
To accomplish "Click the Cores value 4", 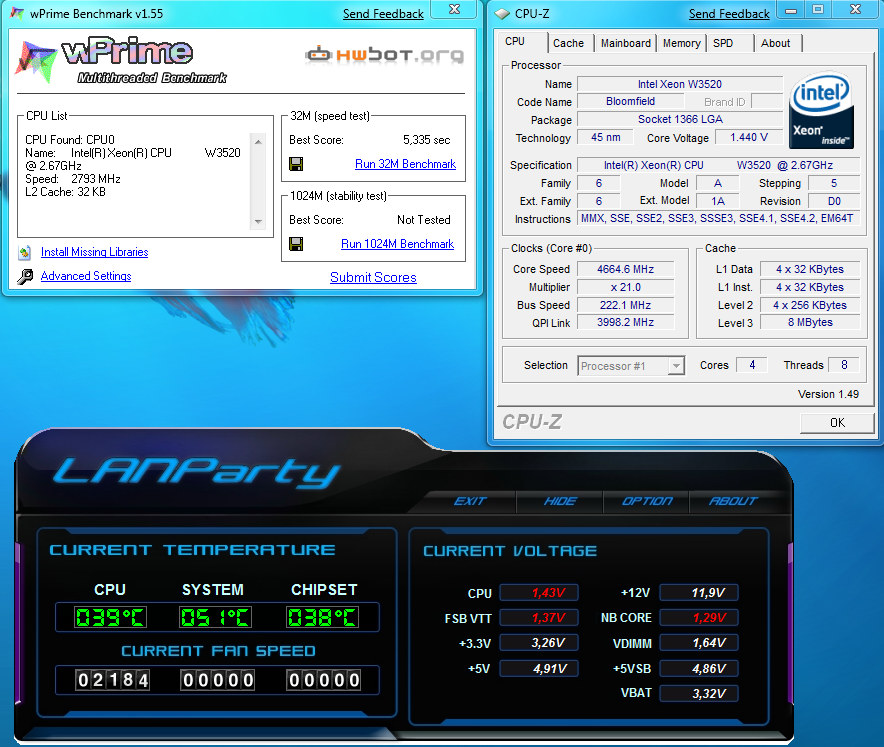I will 752,365.
